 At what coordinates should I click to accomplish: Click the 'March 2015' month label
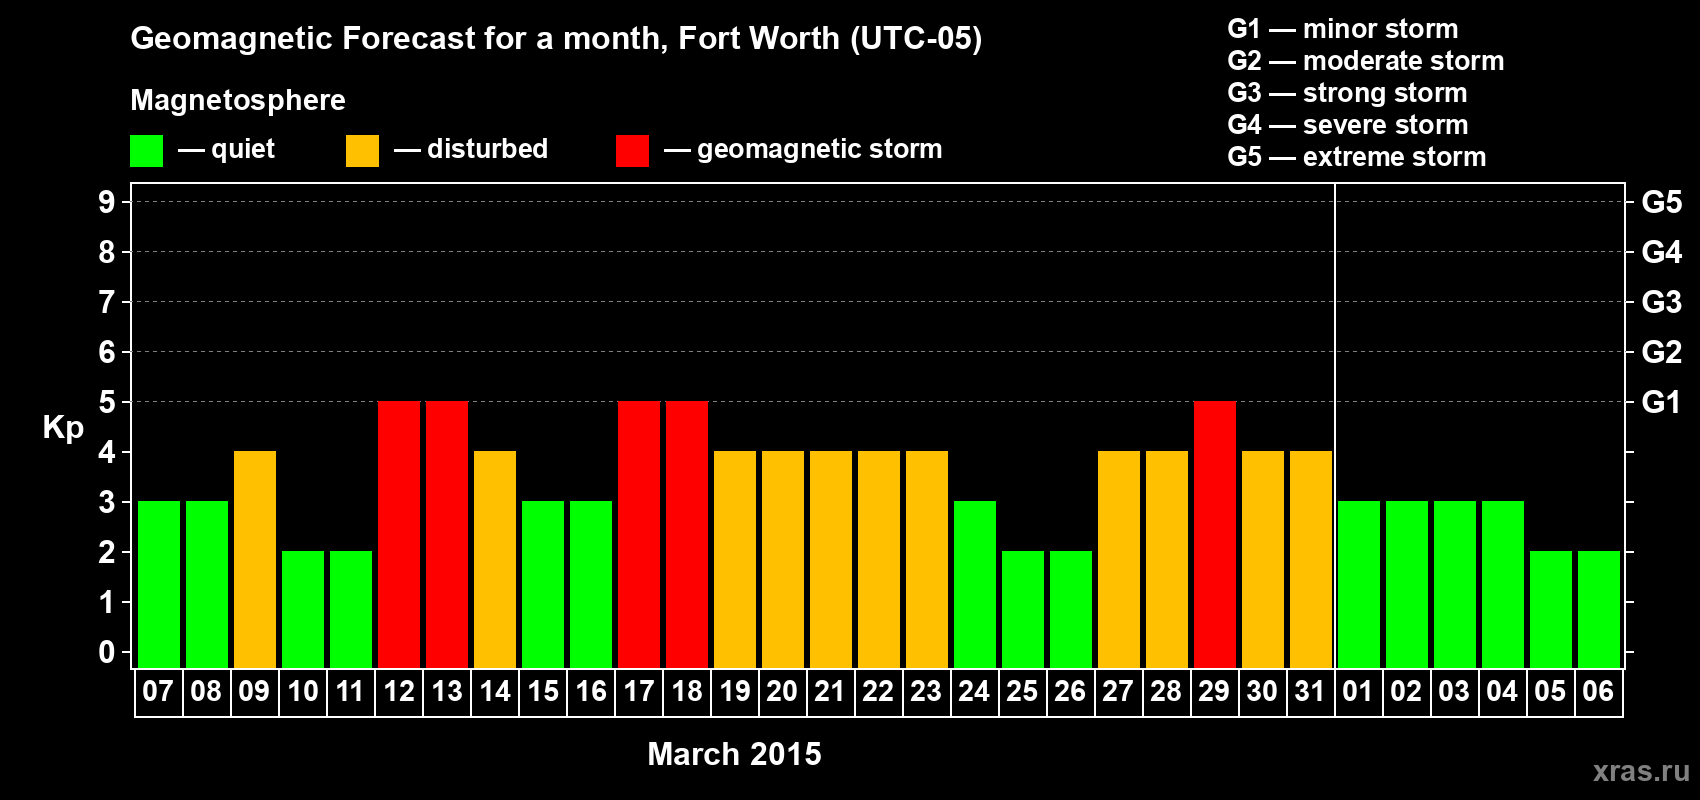pyautogui.click(x=734, y=754)
